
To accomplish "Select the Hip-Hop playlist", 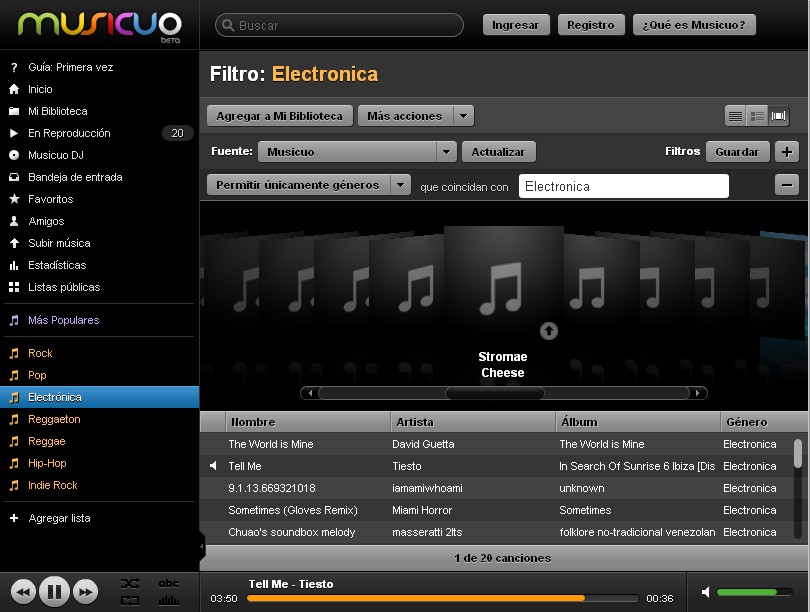I will 100,463.
